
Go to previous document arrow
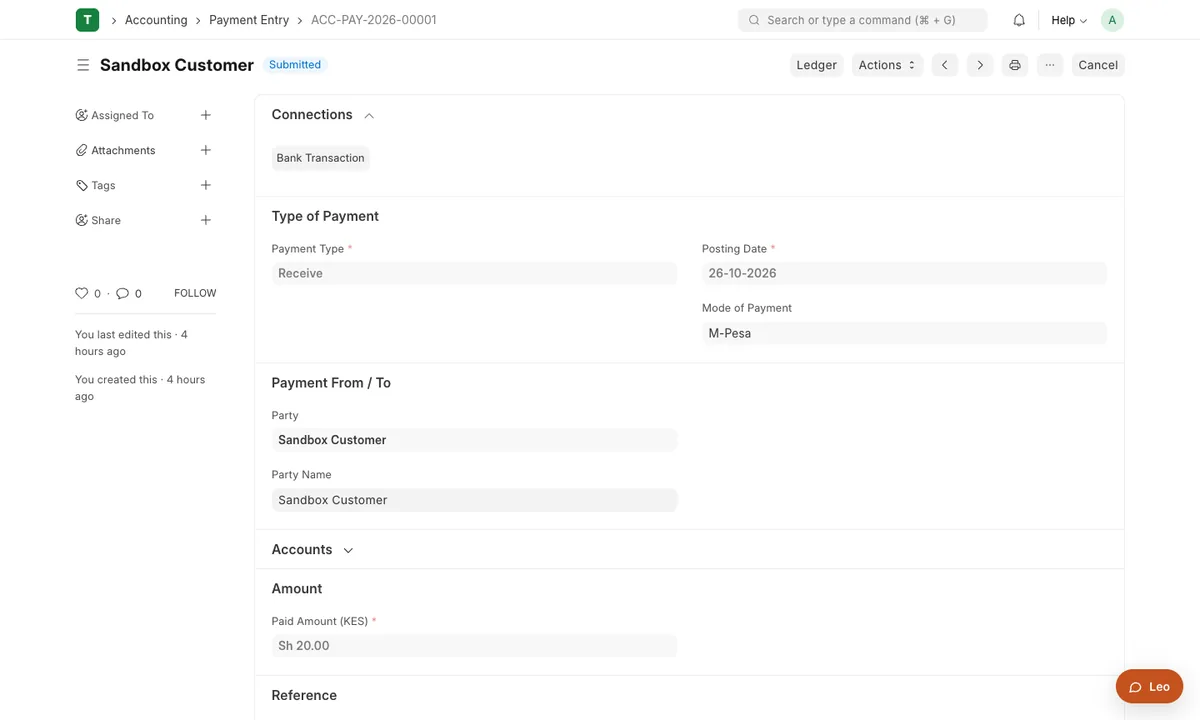(x=945, y=65)
